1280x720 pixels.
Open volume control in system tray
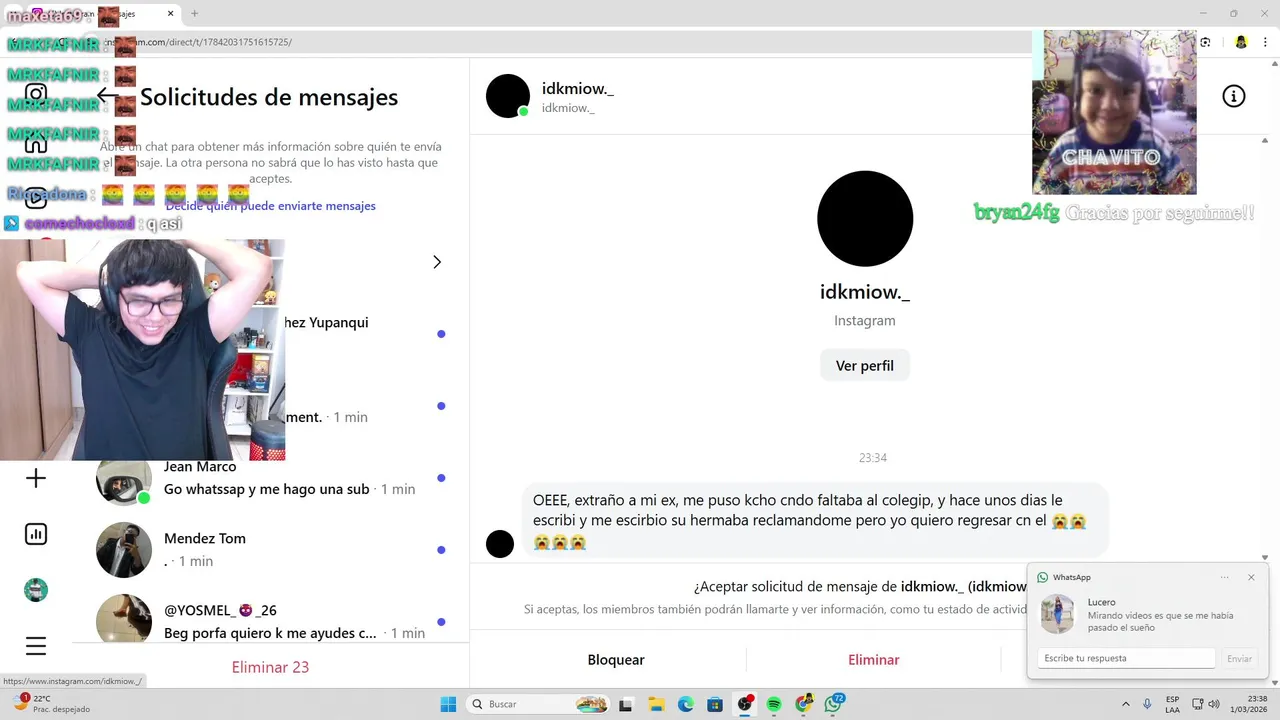[x=1214, y=704]
